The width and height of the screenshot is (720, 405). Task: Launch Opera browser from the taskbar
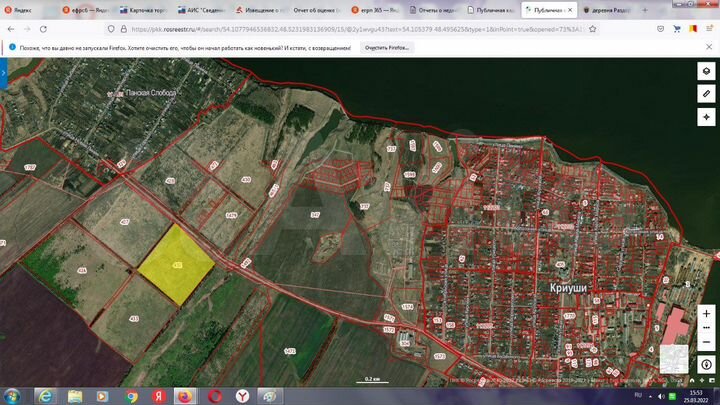coord(214,395)
